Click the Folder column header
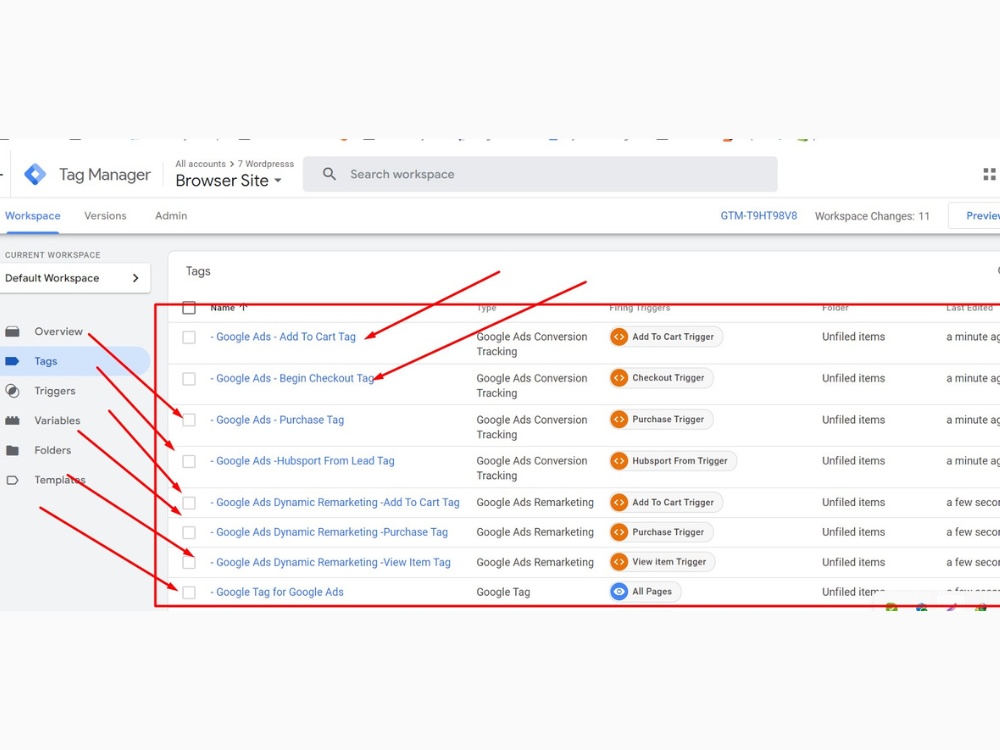 coord(835,308)
